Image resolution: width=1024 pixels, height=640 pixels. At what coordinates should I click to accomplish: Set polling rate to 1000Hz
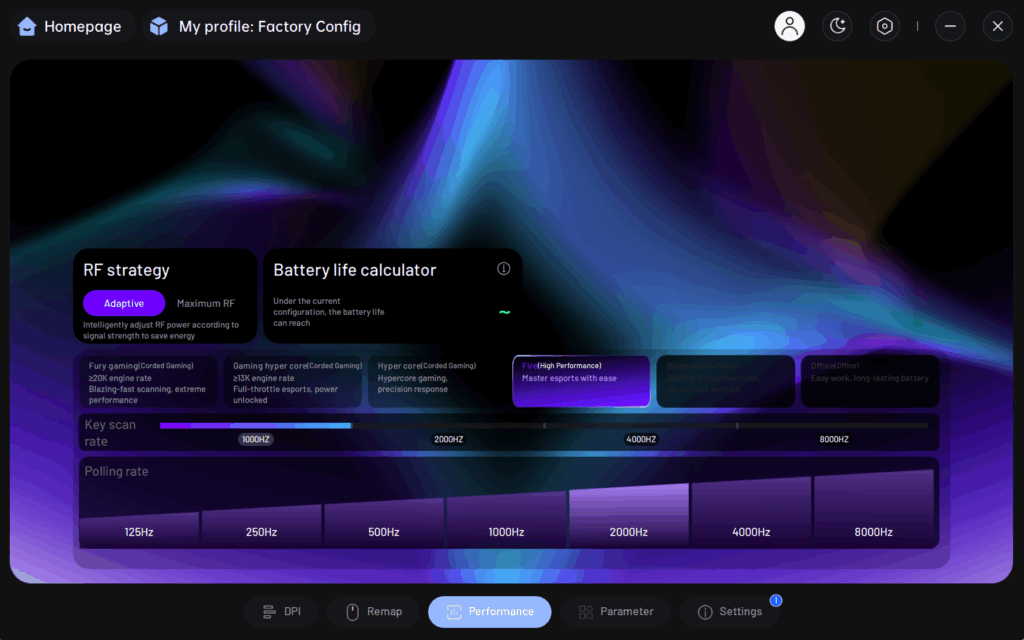click(x=506, y=520)
